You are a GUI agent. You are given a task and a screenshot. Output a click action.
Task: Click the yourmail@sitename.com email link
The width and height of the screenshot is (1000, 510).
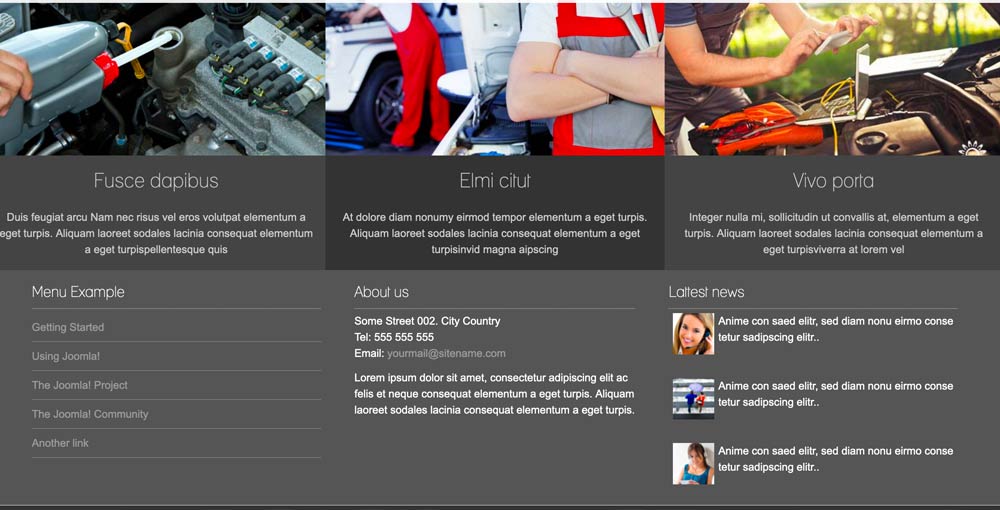click(446, 353)
